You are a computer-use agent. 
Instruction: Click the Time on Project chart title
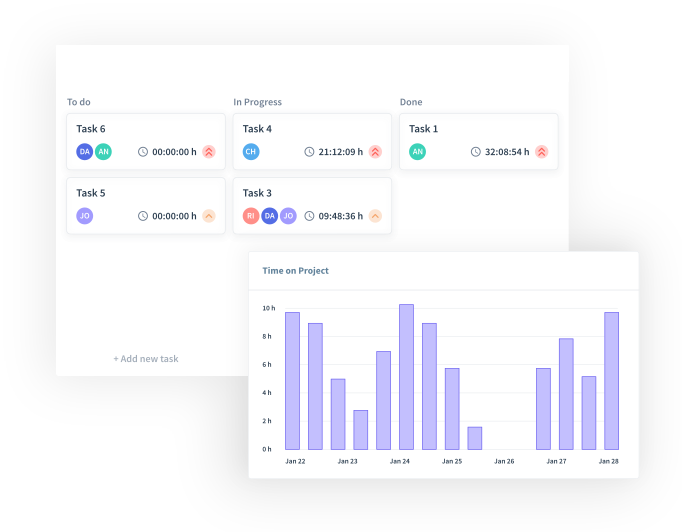[x=295, y=271]
